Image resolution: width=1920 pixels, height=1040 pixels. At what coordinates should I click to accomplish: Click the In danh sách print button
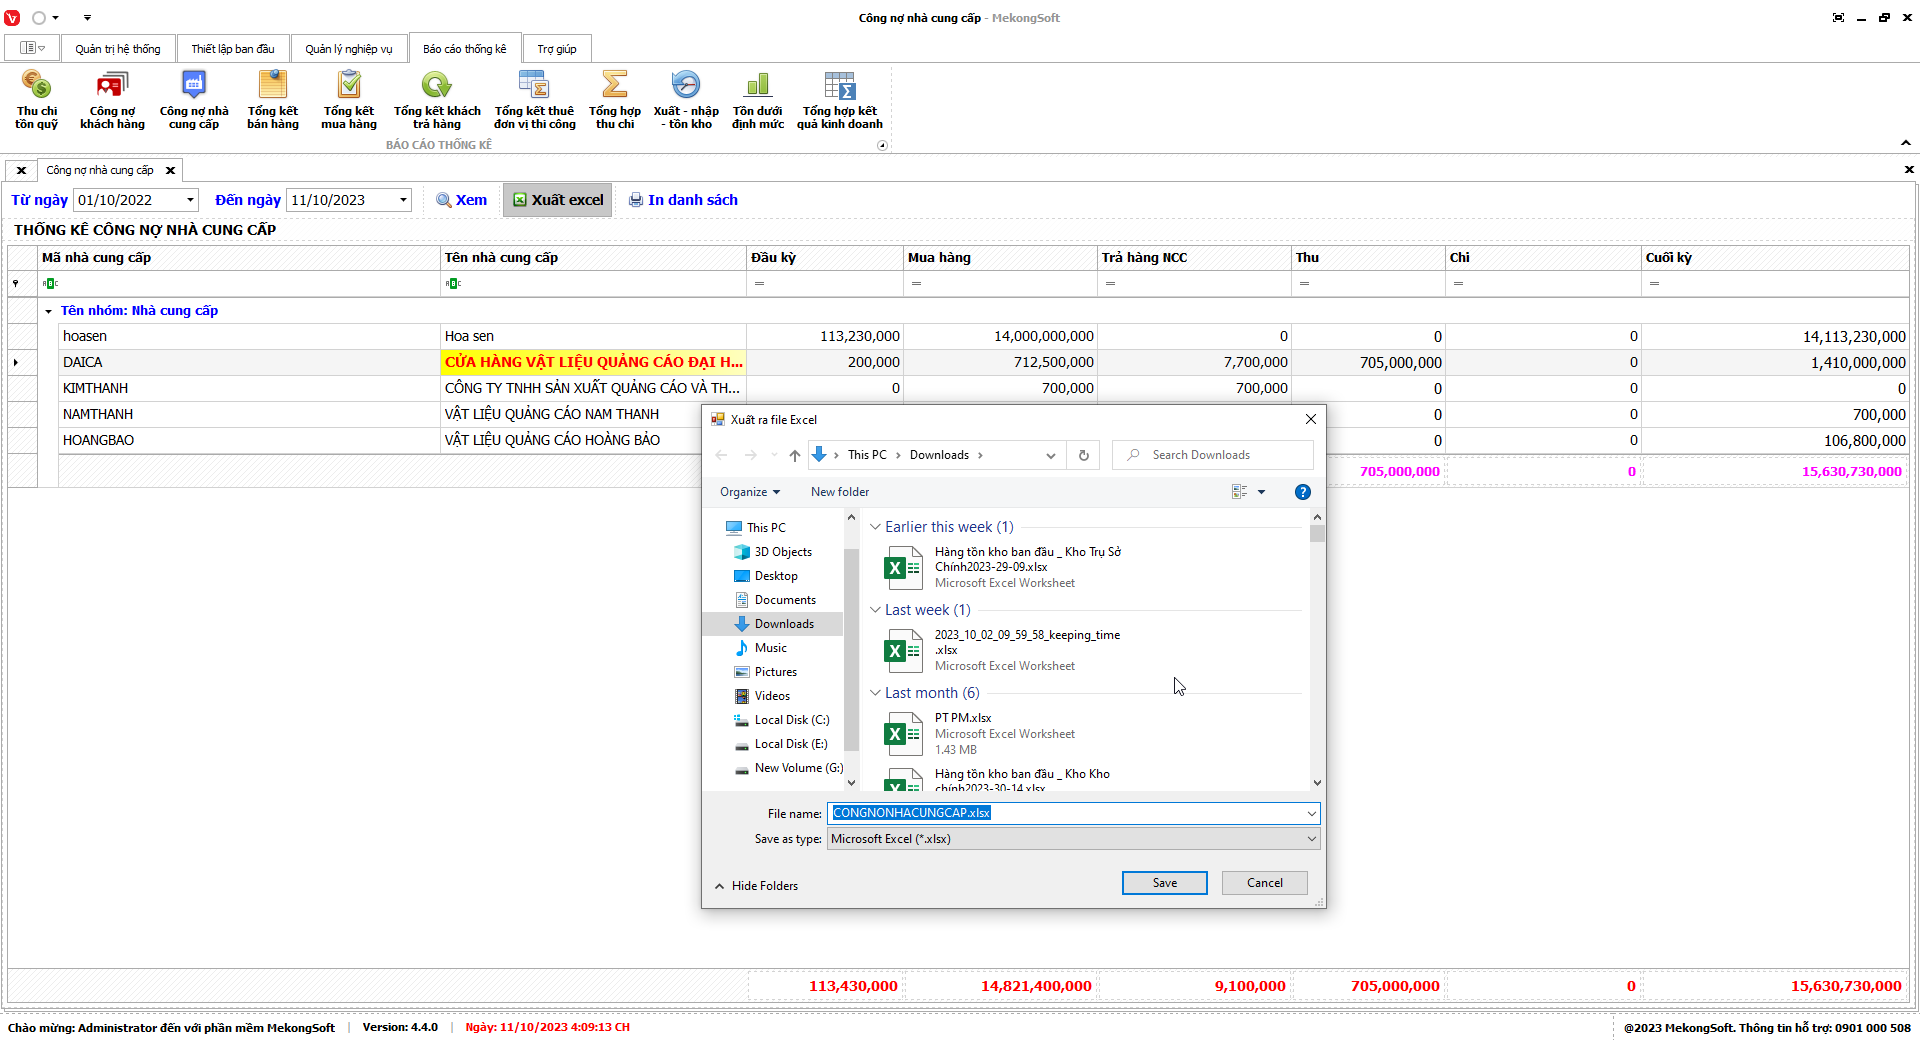pyautogui.click(x=683, y=200)
